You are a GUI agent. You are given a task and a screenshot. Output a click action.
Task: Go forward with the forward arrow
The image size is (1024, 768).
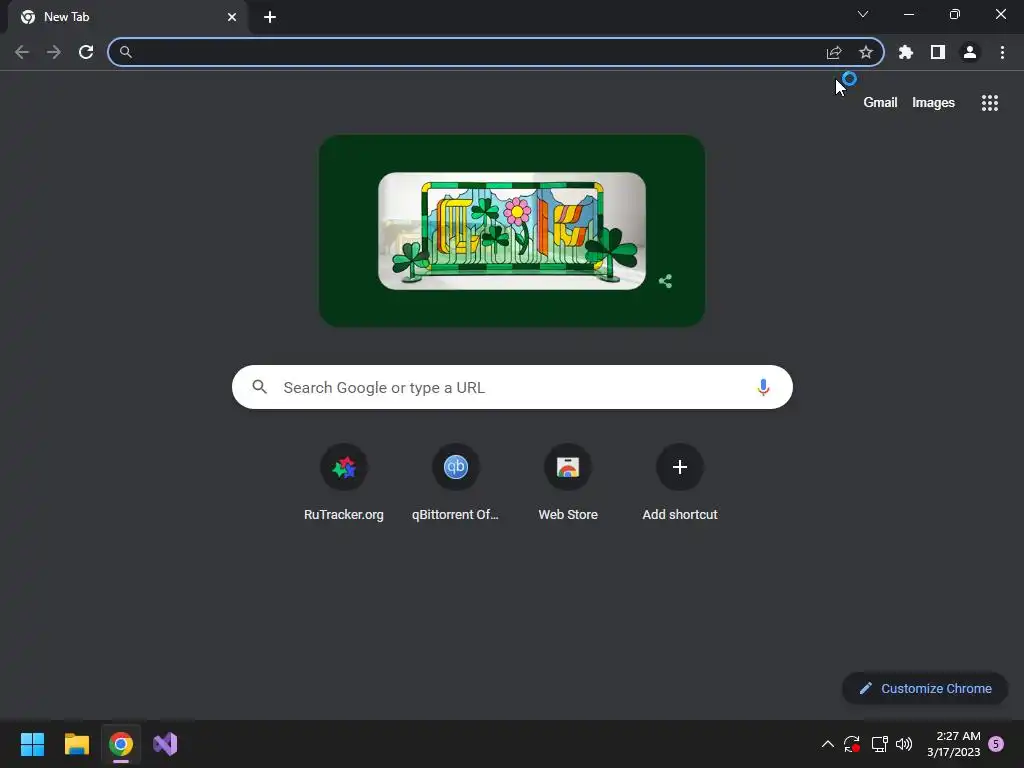(54, 52)
